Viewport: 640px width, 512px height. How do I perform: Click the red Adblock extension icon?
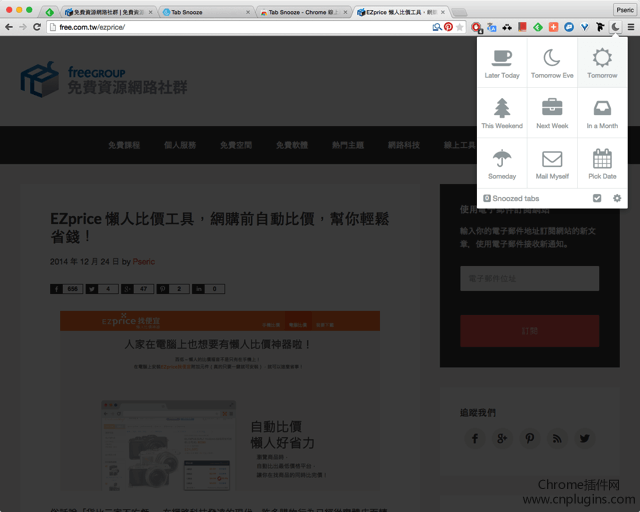(x=476, y=27)
